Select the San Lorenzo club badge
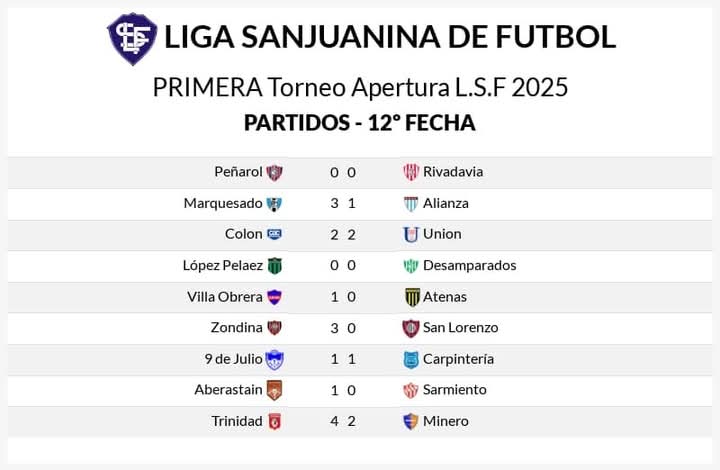 point(411,328)
